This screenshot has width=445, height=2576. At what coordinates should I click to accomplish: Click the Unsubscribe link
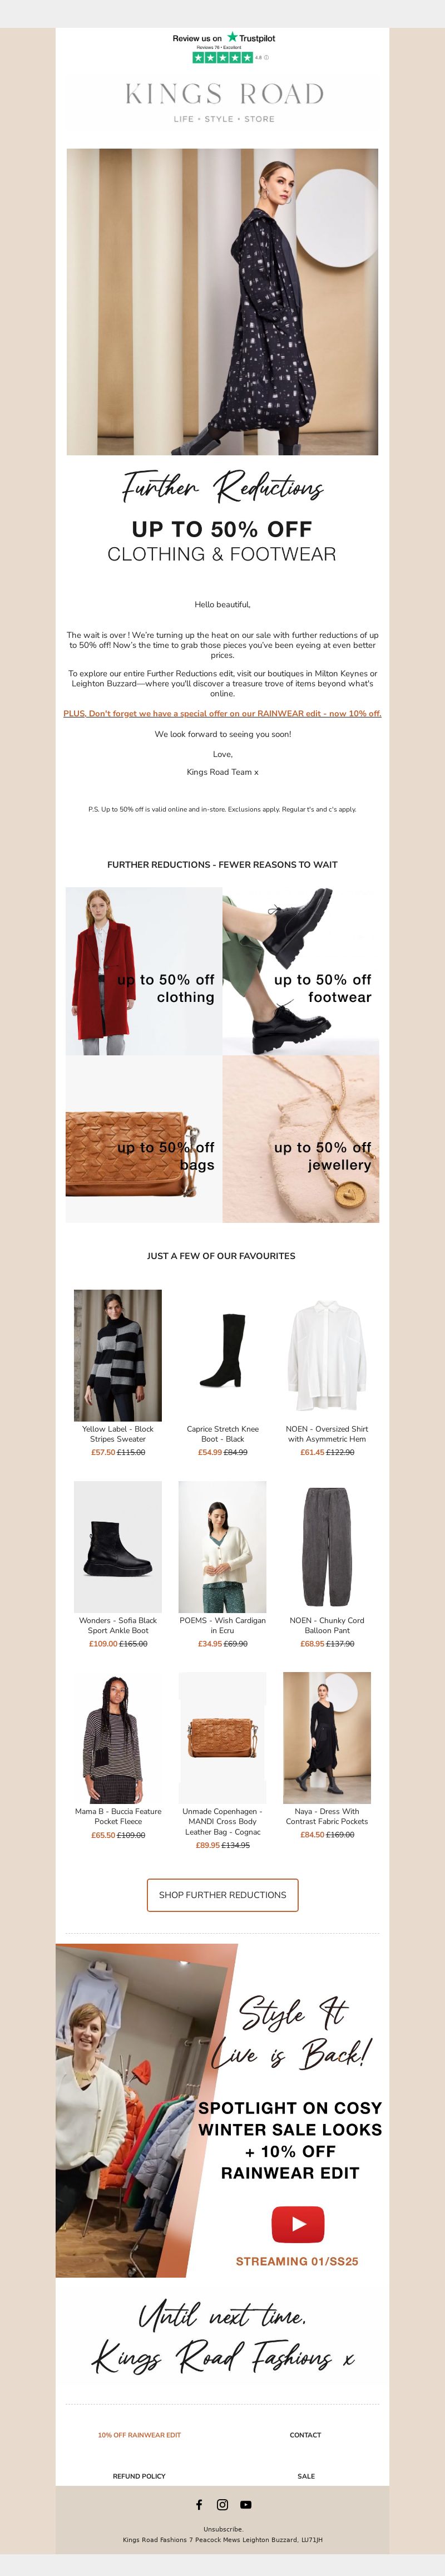pyautogui.click(x=223, y=2529)
